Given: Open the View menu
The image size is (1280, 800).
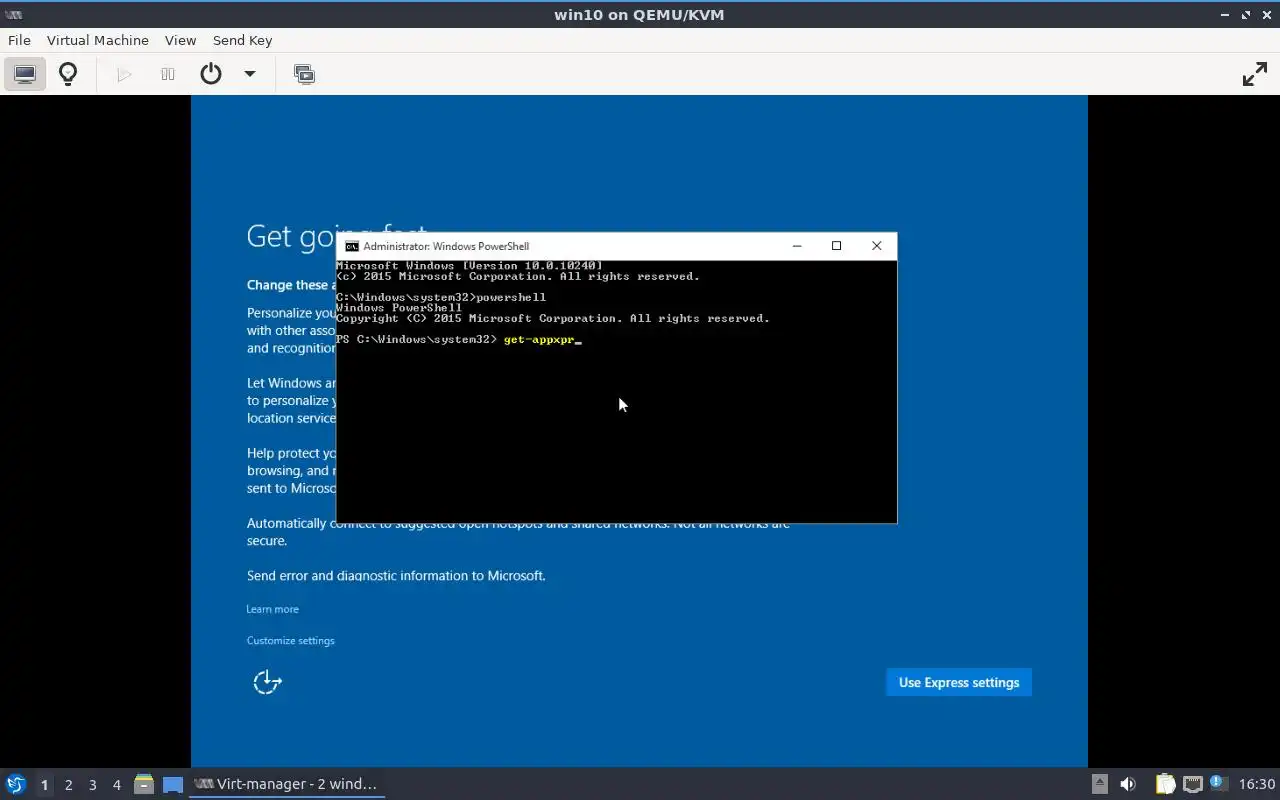Looking at the screenshot, I should tap(180, 40).
